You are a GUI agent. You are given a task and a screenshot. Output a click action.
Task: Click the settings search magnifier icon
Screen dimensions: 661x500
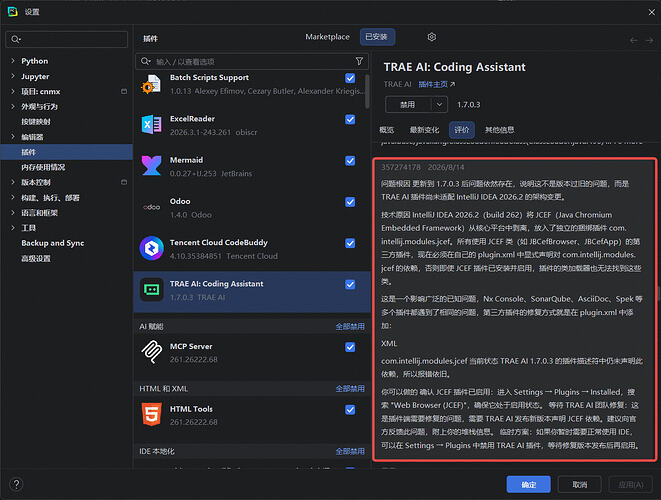pyautogui.click(x=16, y=39)
